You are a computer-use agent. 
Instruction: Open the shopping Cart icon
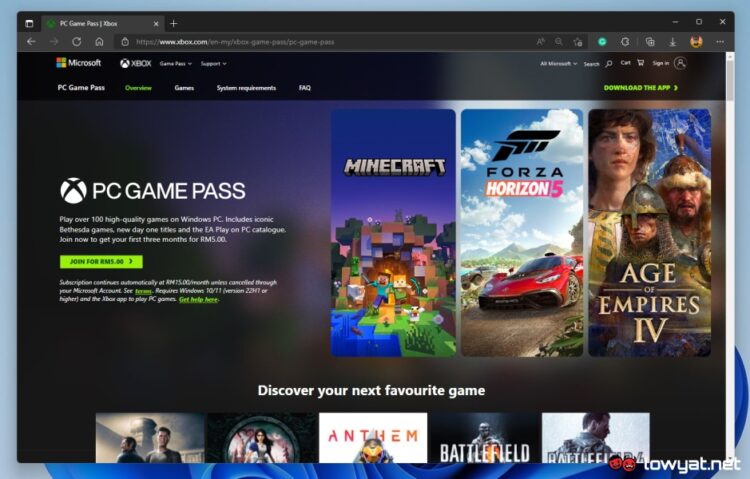coord(640,63)
